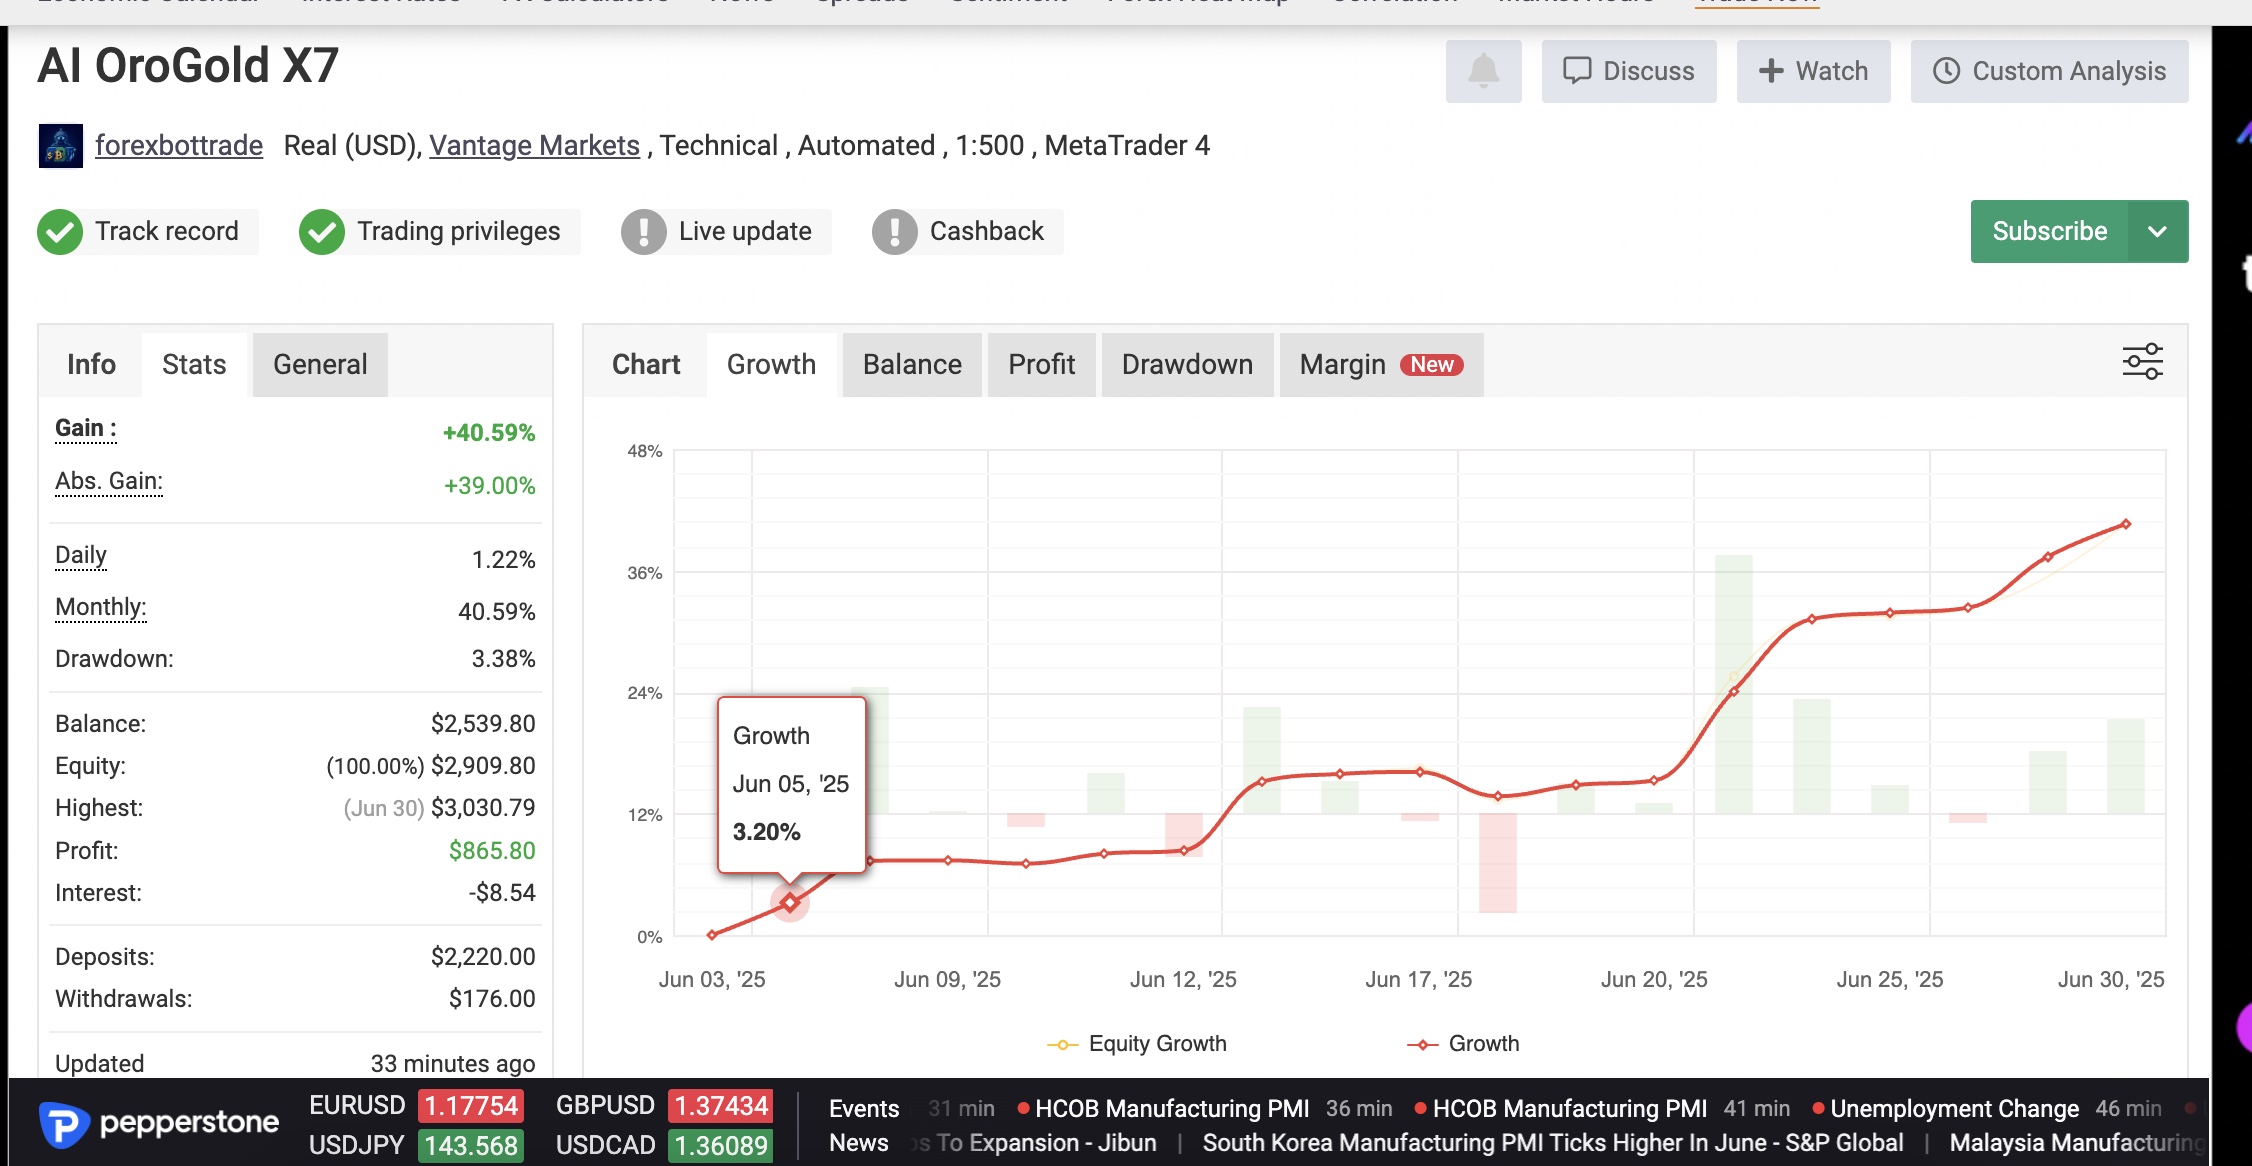Image resolution: width=2252 pixels, height=1166 pixels.
Task: Click the Monthly label
Action: (101, 608)
